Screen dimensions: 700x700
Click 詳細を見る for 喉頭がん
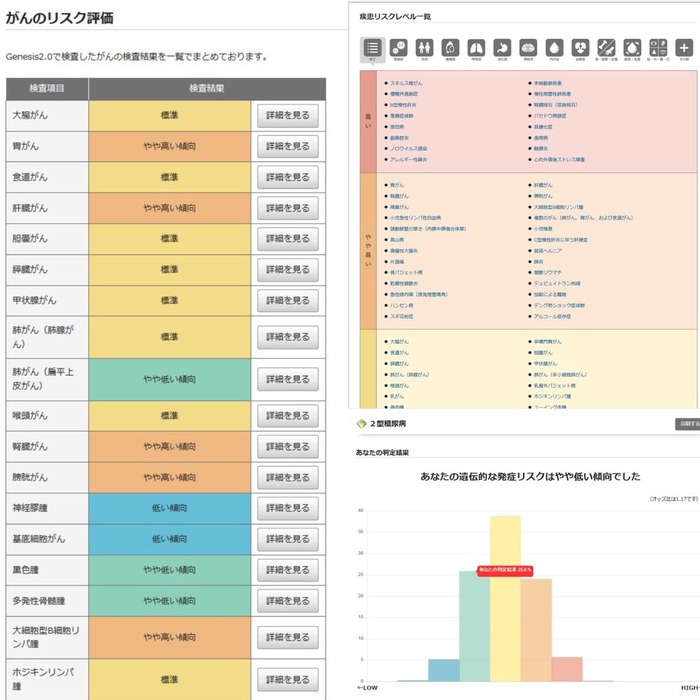[288, 416]
